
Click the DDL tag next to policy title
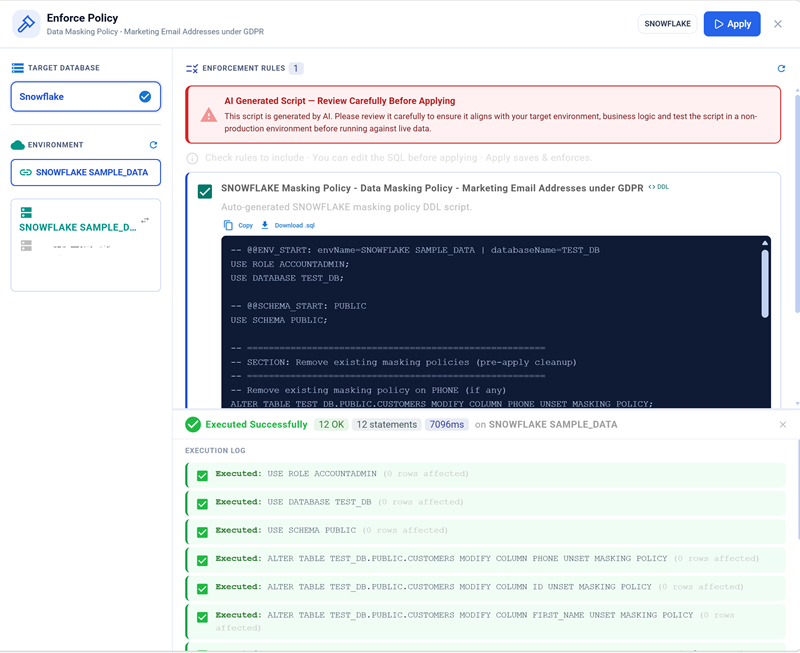(659, 187)
